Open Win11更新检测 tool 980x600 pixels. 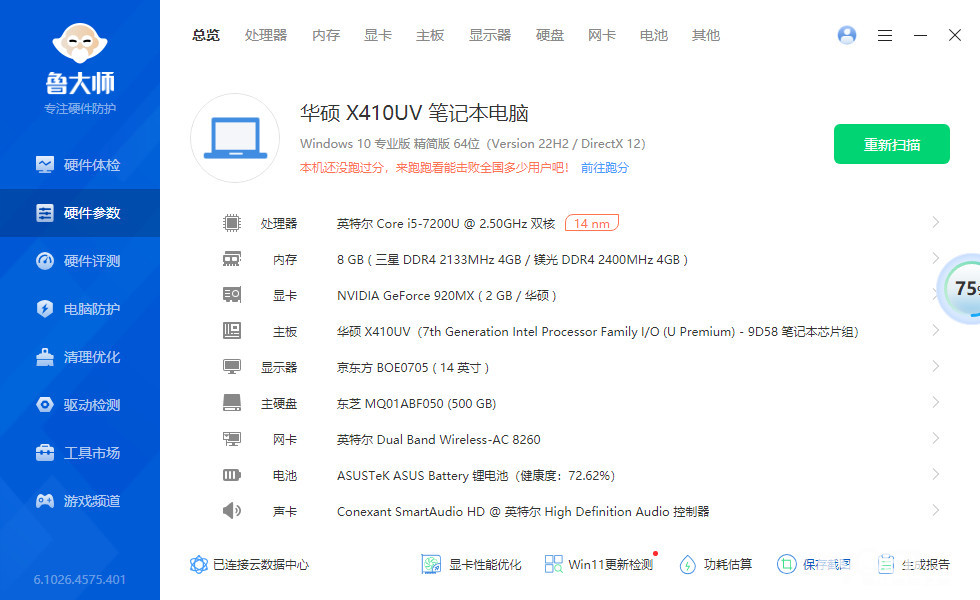[598, 565]
